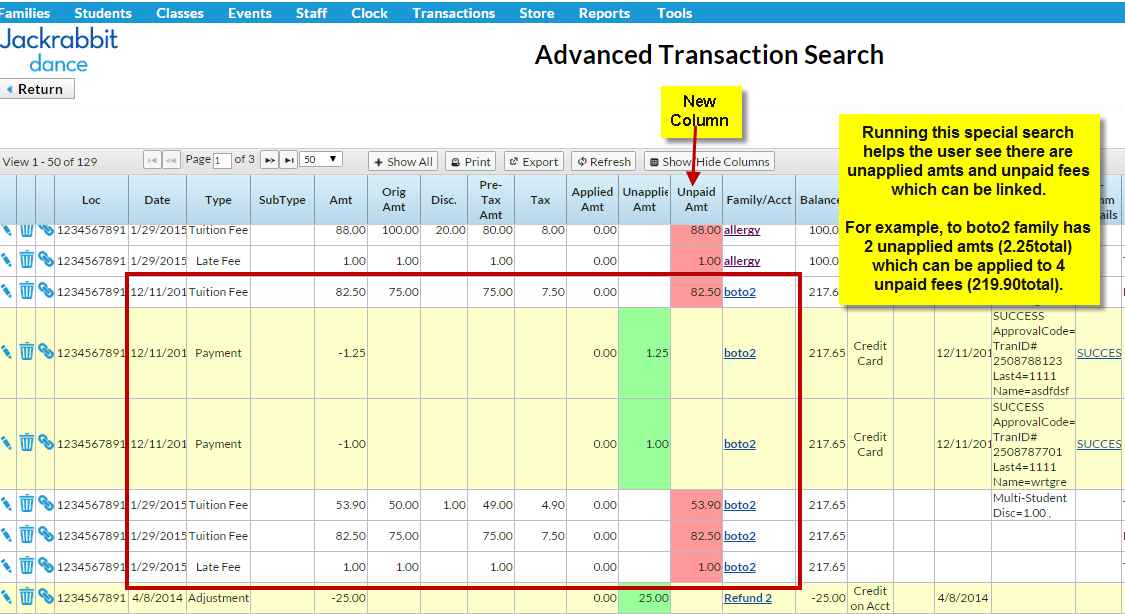Open the Students menu

103,13
